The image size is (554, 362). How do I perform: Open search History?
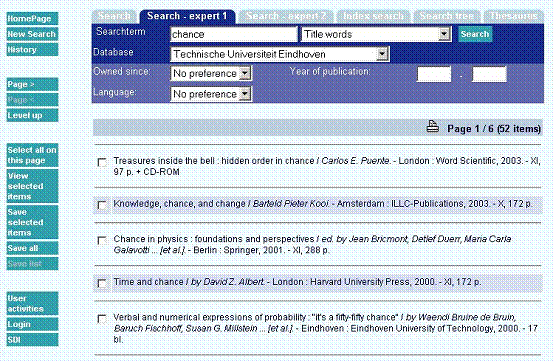tap(32, 49)
